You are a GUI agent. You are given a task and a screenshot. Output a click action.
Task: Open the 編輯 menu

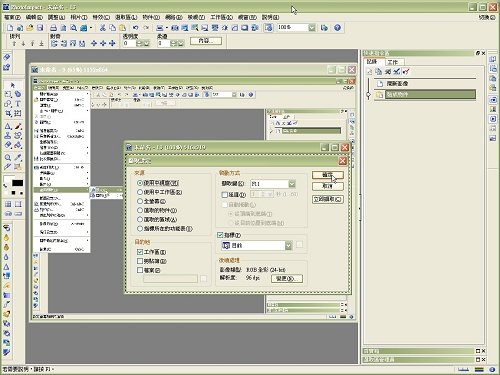click(34, 17)
